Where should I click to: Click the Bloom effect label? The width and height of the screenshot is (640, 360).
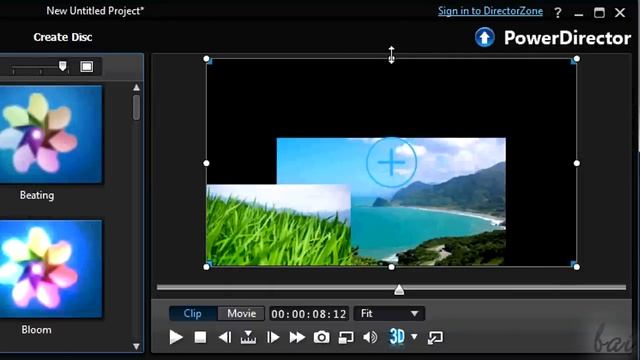coord(36,330)
